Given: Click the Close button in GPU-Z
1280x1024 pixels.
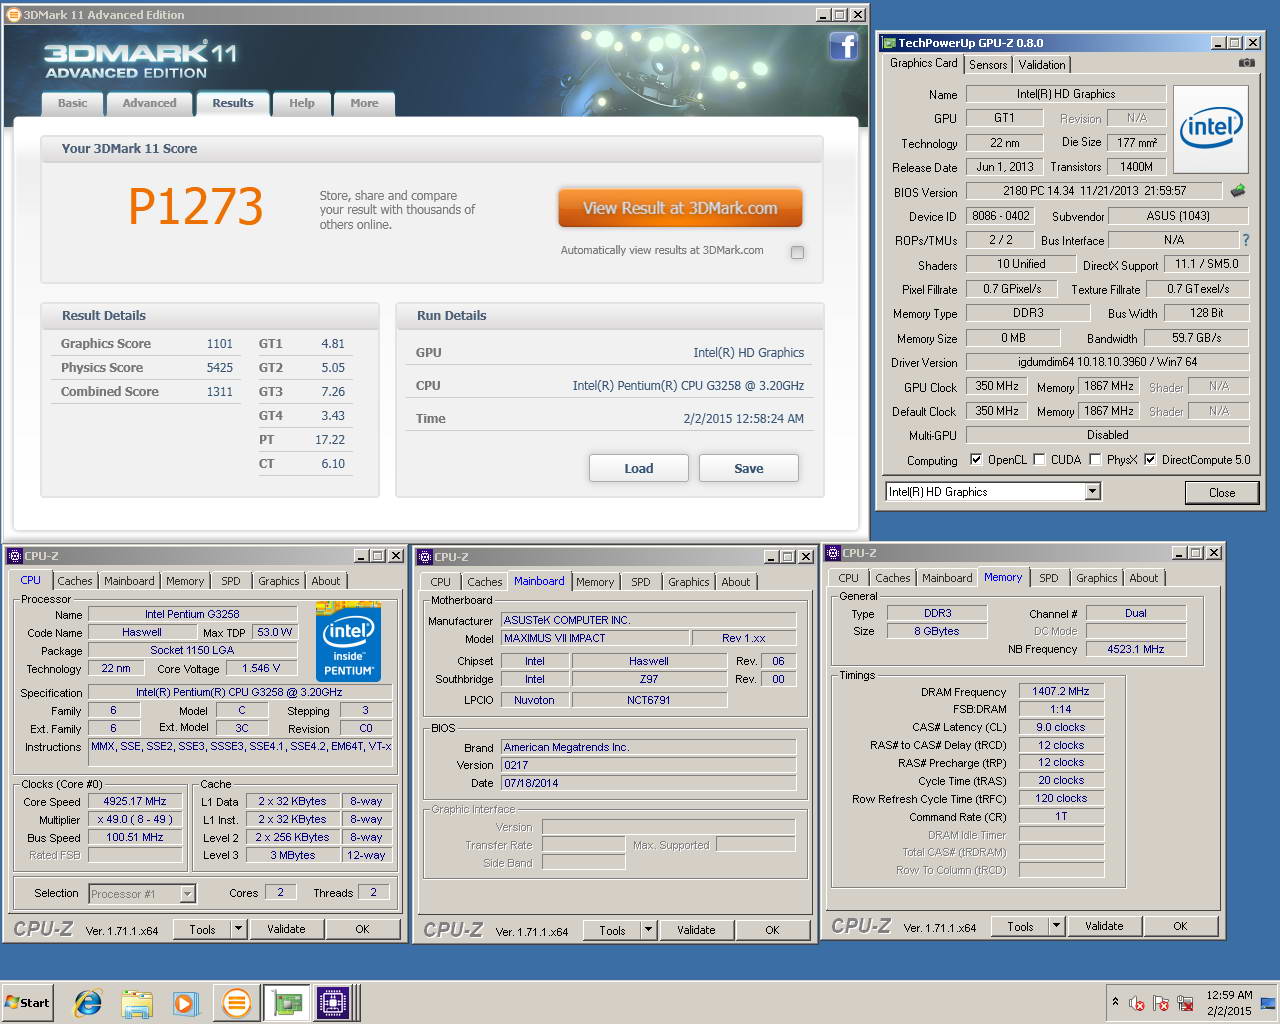Looking at the screenshot, I should click(1222, 492).
